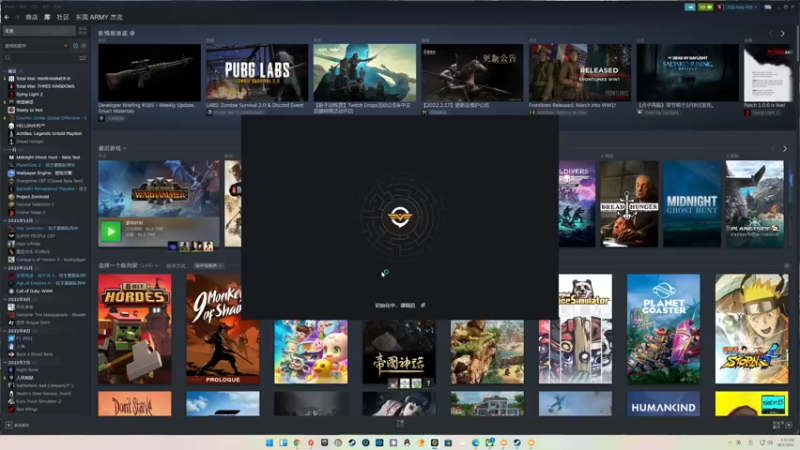Open friends and chat icon at bottom right

[789, 424]
